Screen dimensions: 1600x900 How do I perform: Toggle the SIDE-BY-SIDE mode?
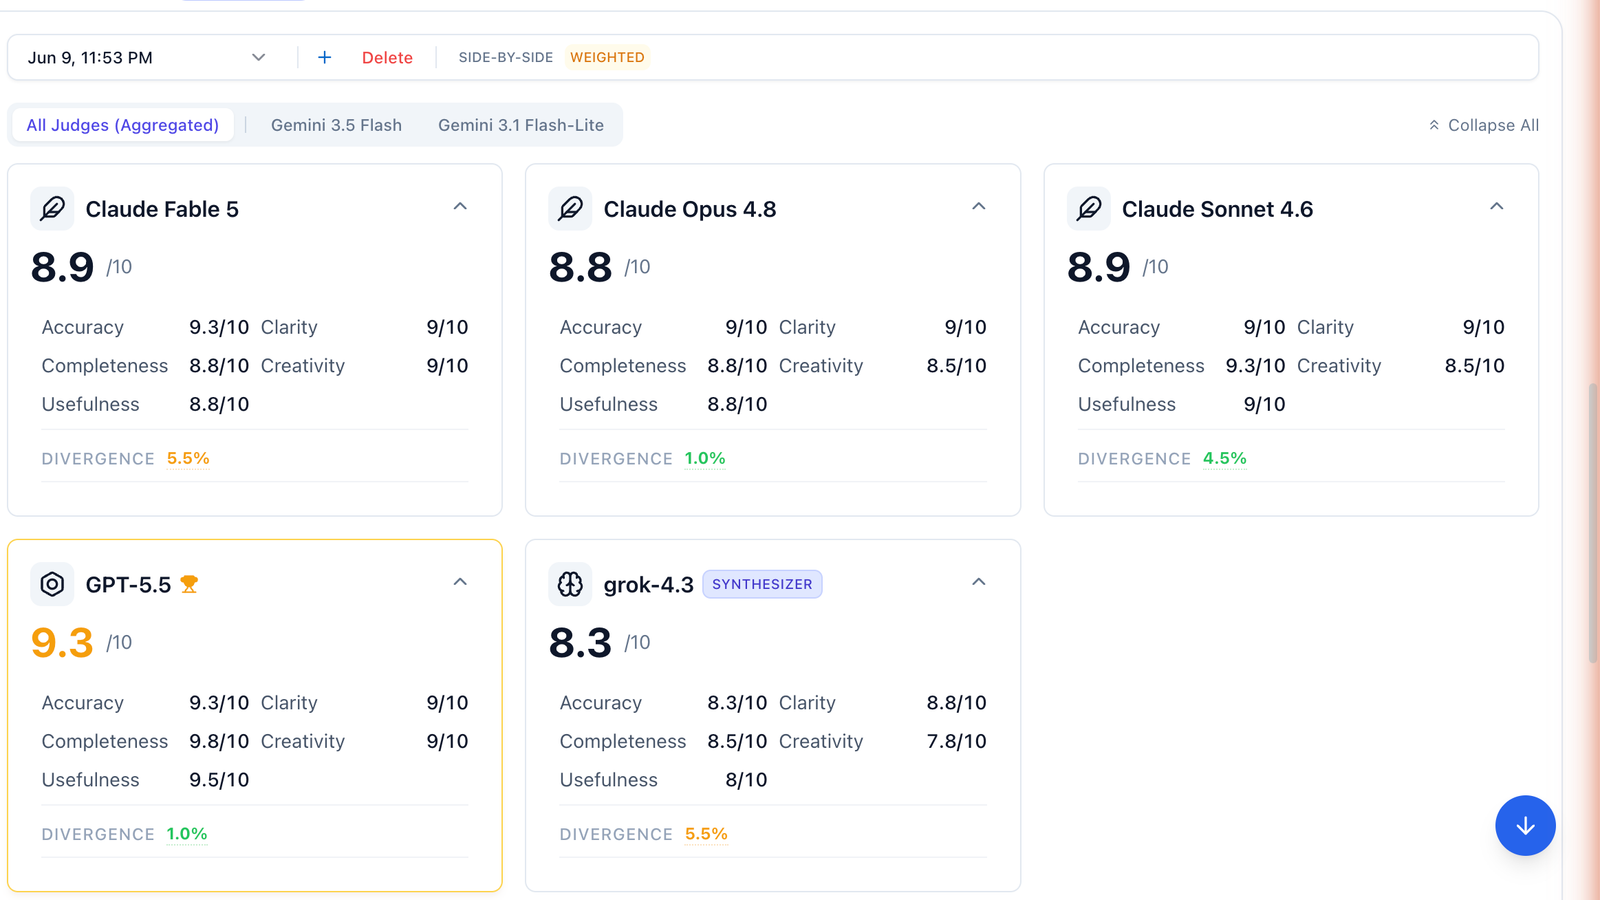click(506, 58)
